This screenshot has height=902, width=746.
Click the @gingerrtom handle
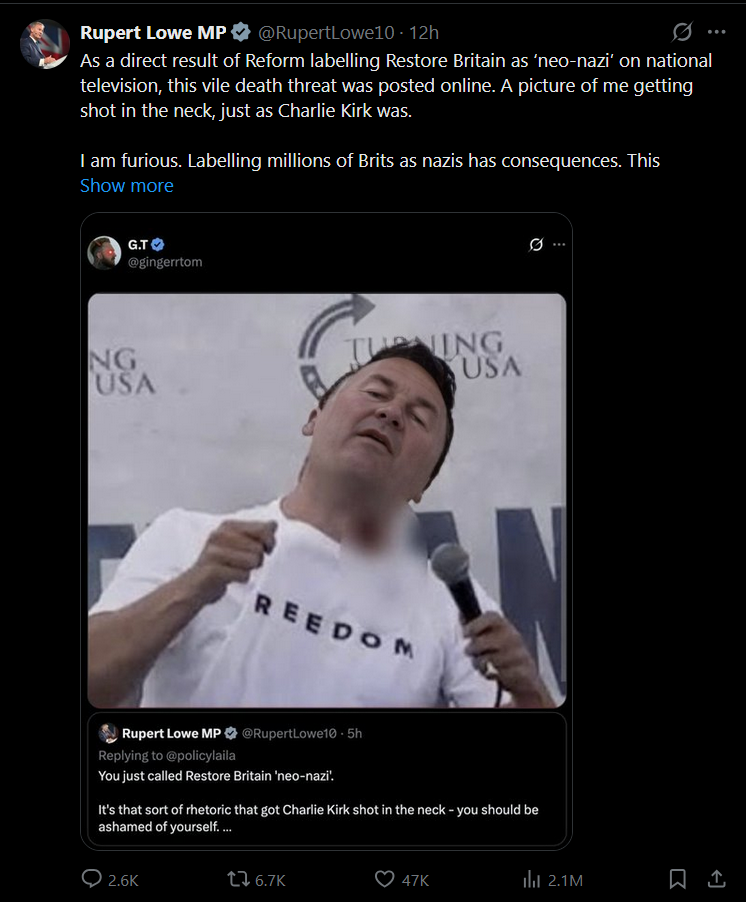coord(165,262)
